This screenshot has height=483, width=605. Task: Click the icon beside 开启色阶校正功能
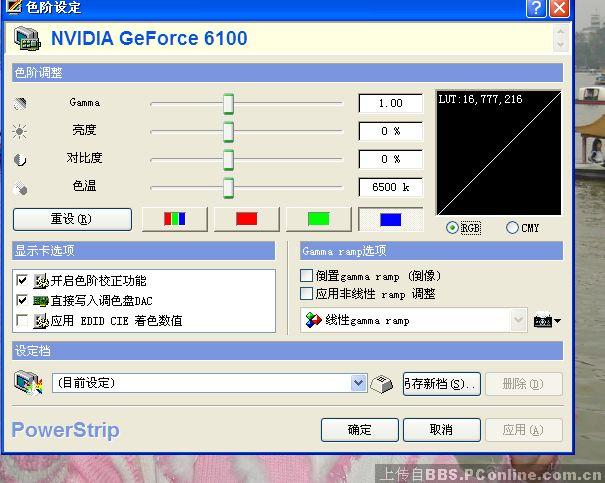(41, 281)
